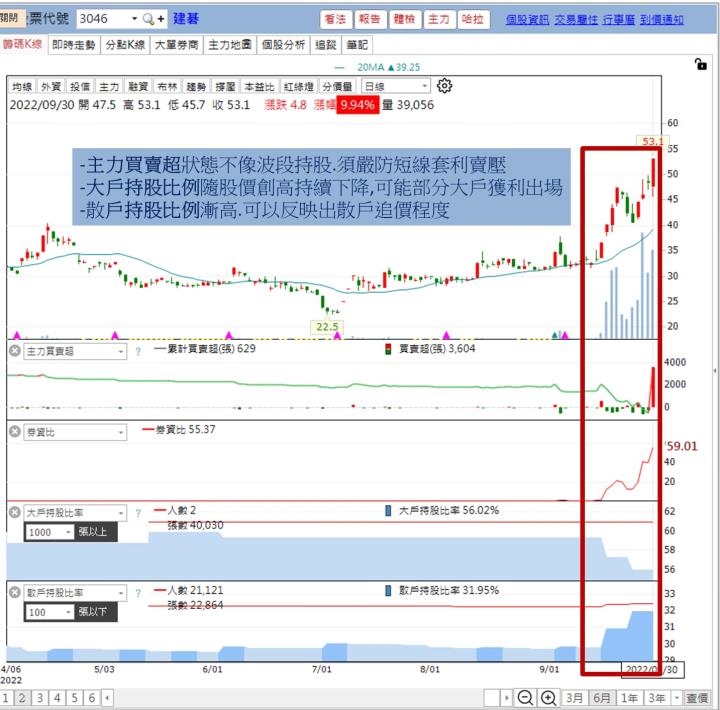Screen dimensions: 720x710
Task: Switch to the 追蹤 tab
Action: coord(326,45)
